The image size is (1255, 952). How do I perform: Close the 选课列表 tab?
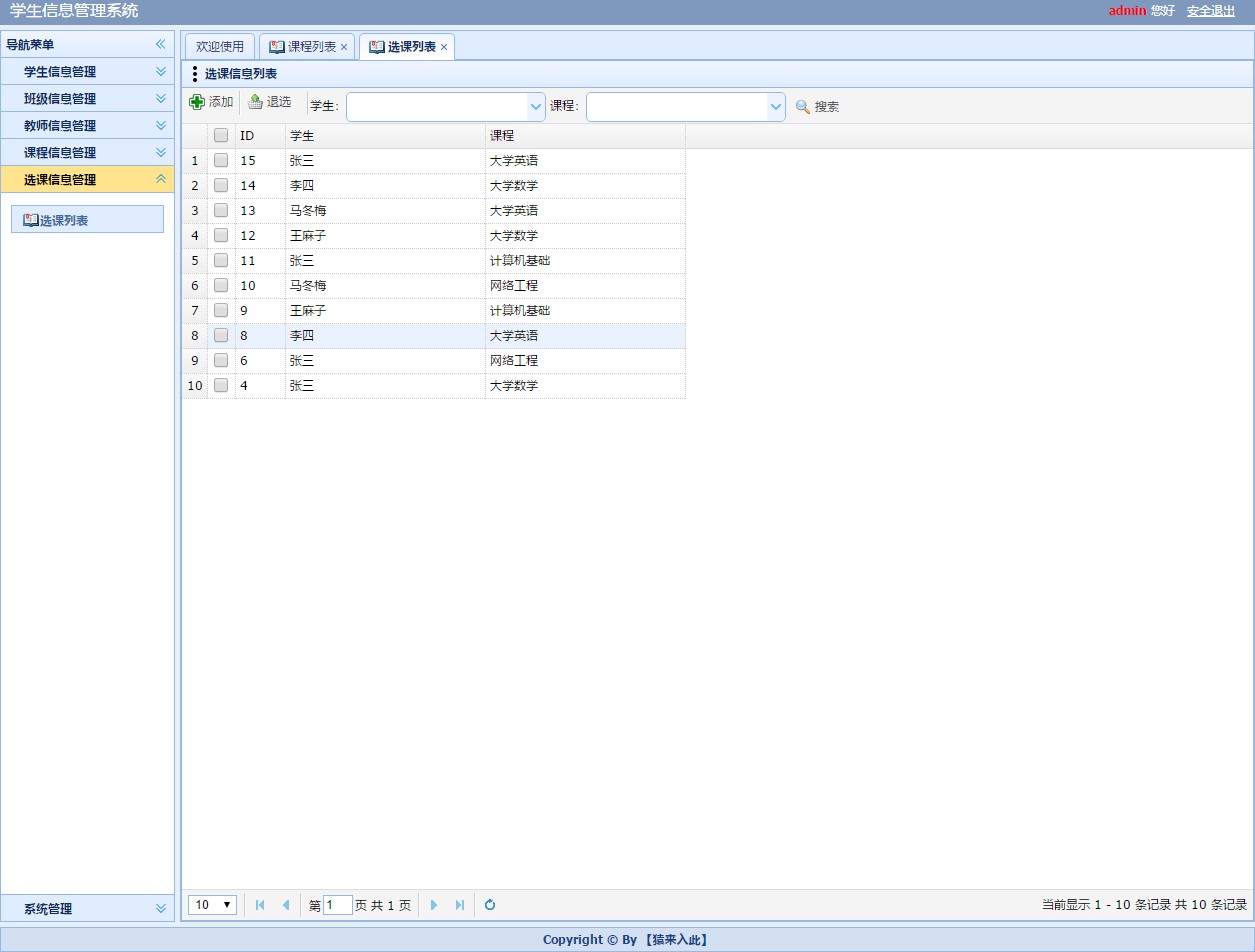click(444, 47)
